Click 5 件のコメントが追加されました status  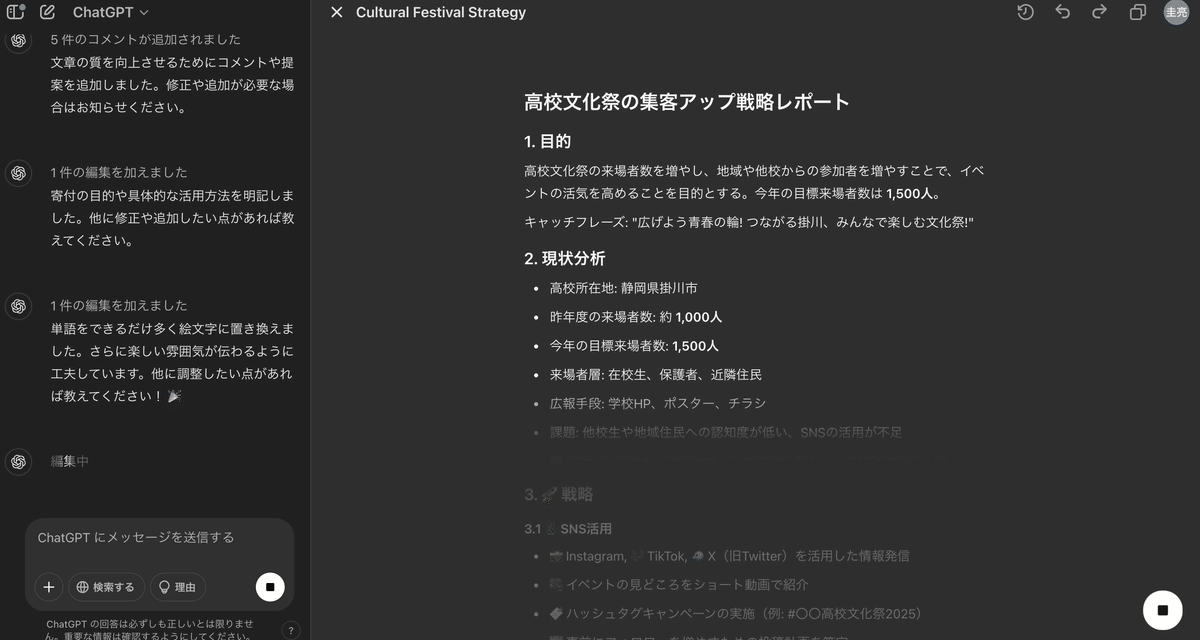(145, 40)
